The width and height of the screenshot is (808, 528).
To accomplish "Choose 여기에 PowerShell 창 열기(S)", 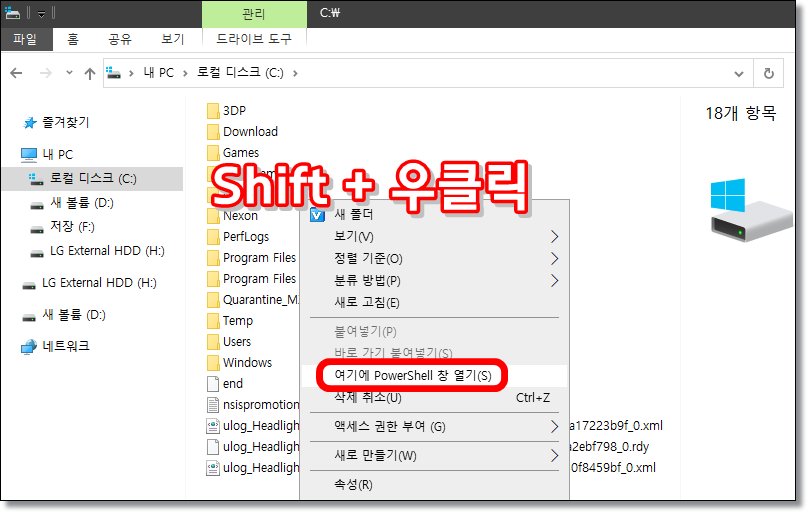I will [434, 376].
